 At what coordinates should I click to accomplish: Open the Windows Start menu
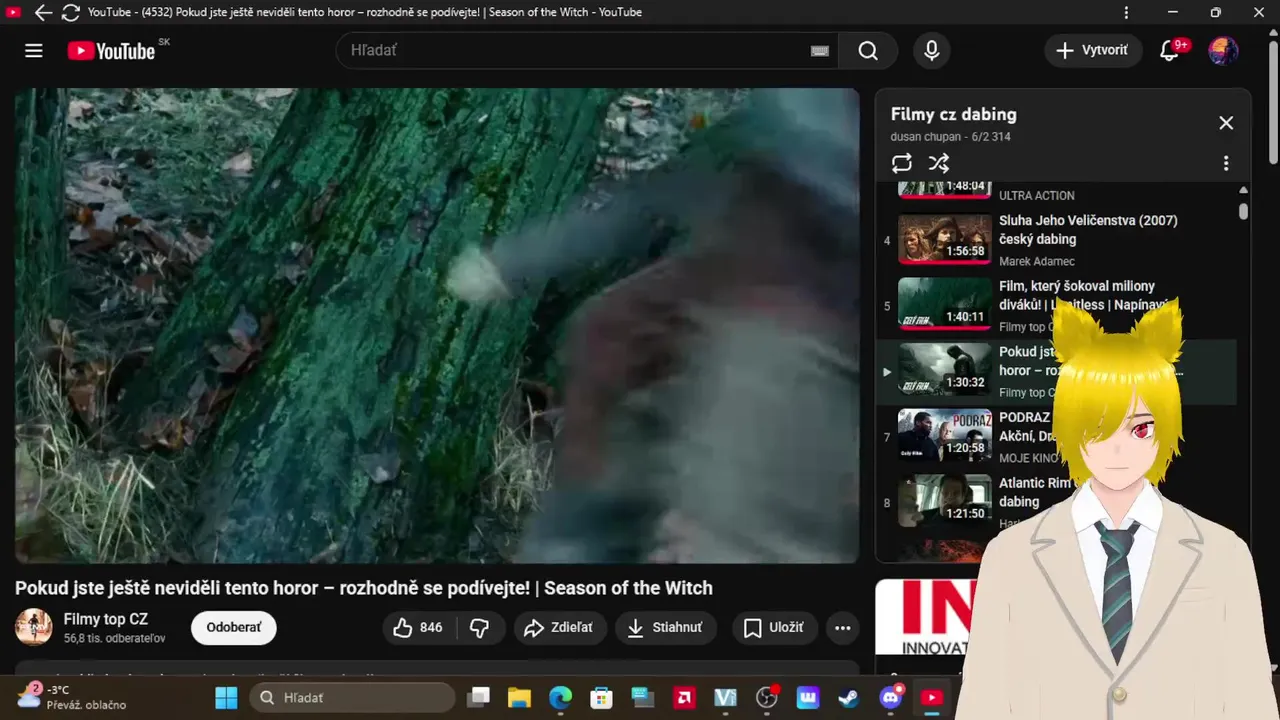[227, 697]
